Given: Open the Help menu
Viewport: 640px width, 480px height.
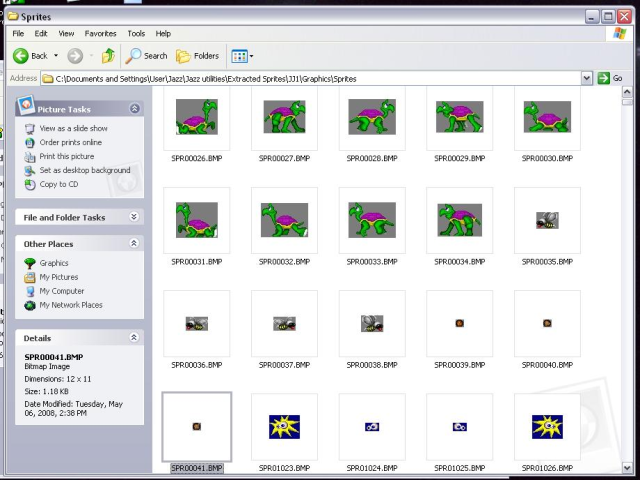Looking at the screenshot, I should pos(163,33).
